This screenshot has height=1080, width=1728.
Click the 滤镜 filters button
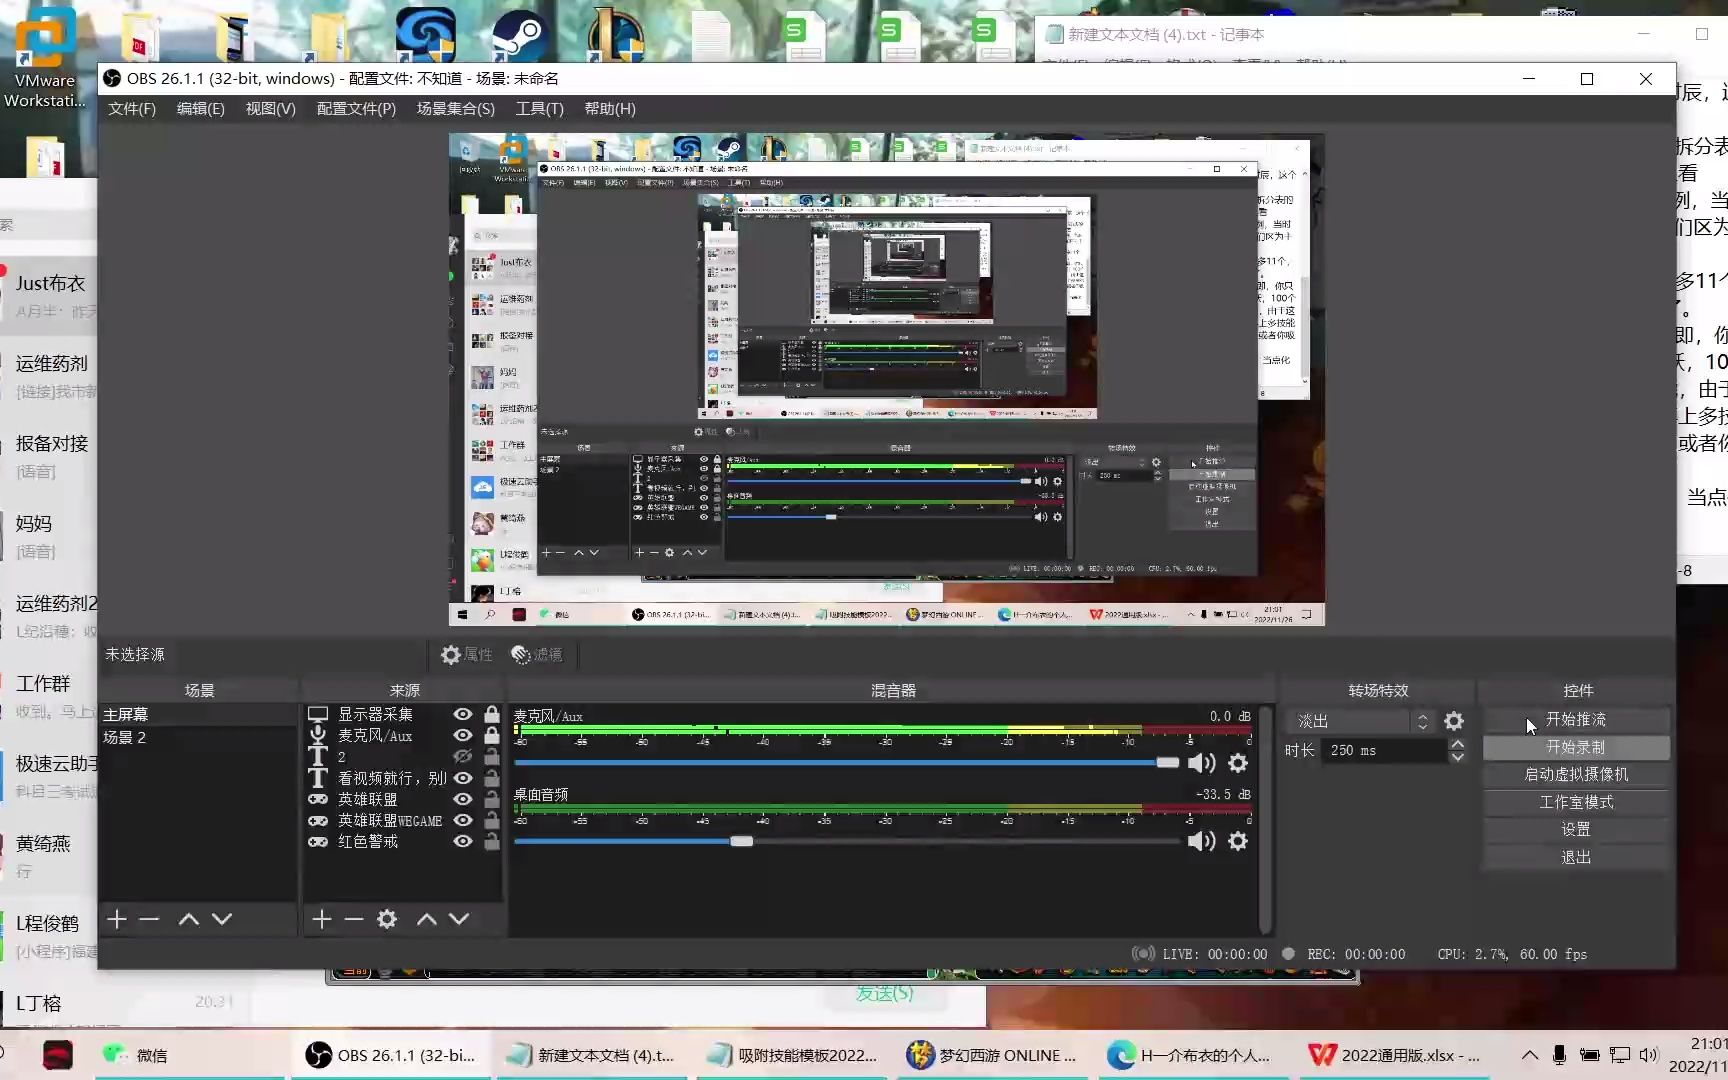coord(537,654)
